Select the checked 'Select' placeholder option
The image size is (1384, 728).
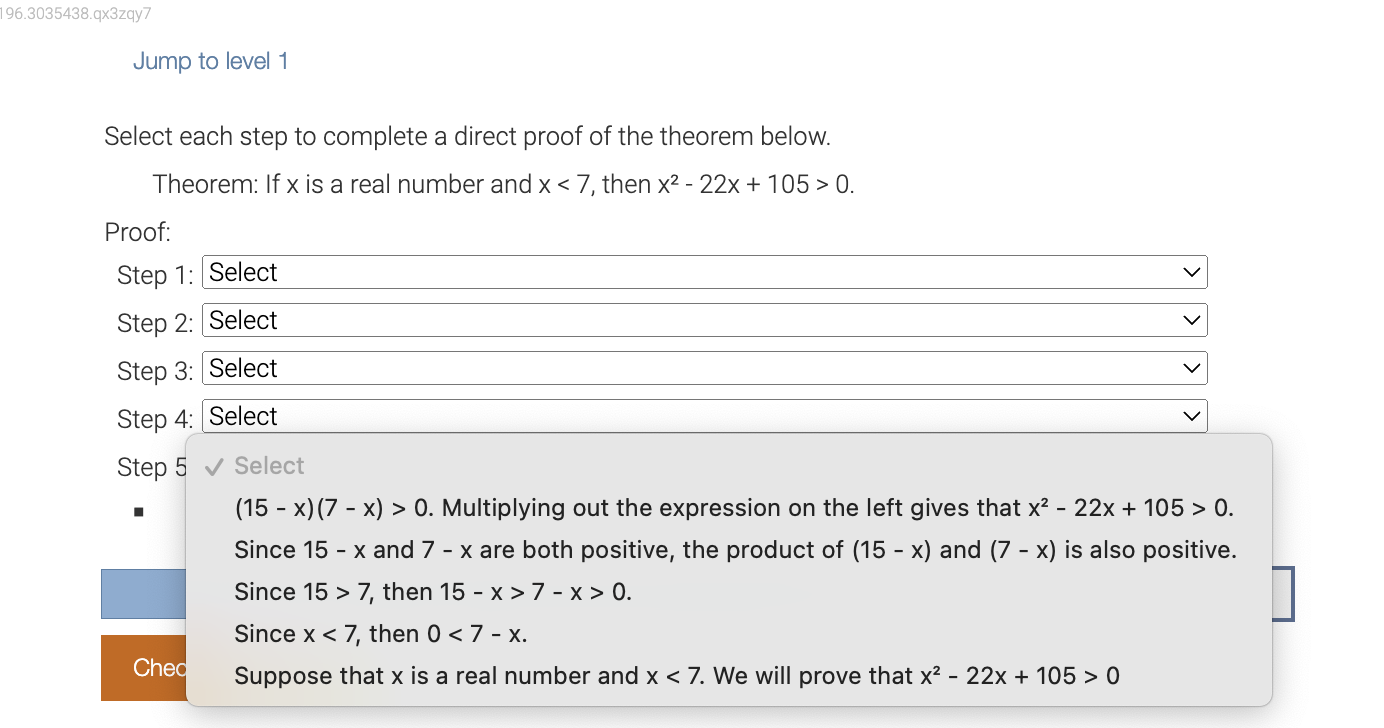(x=268, y=465)
